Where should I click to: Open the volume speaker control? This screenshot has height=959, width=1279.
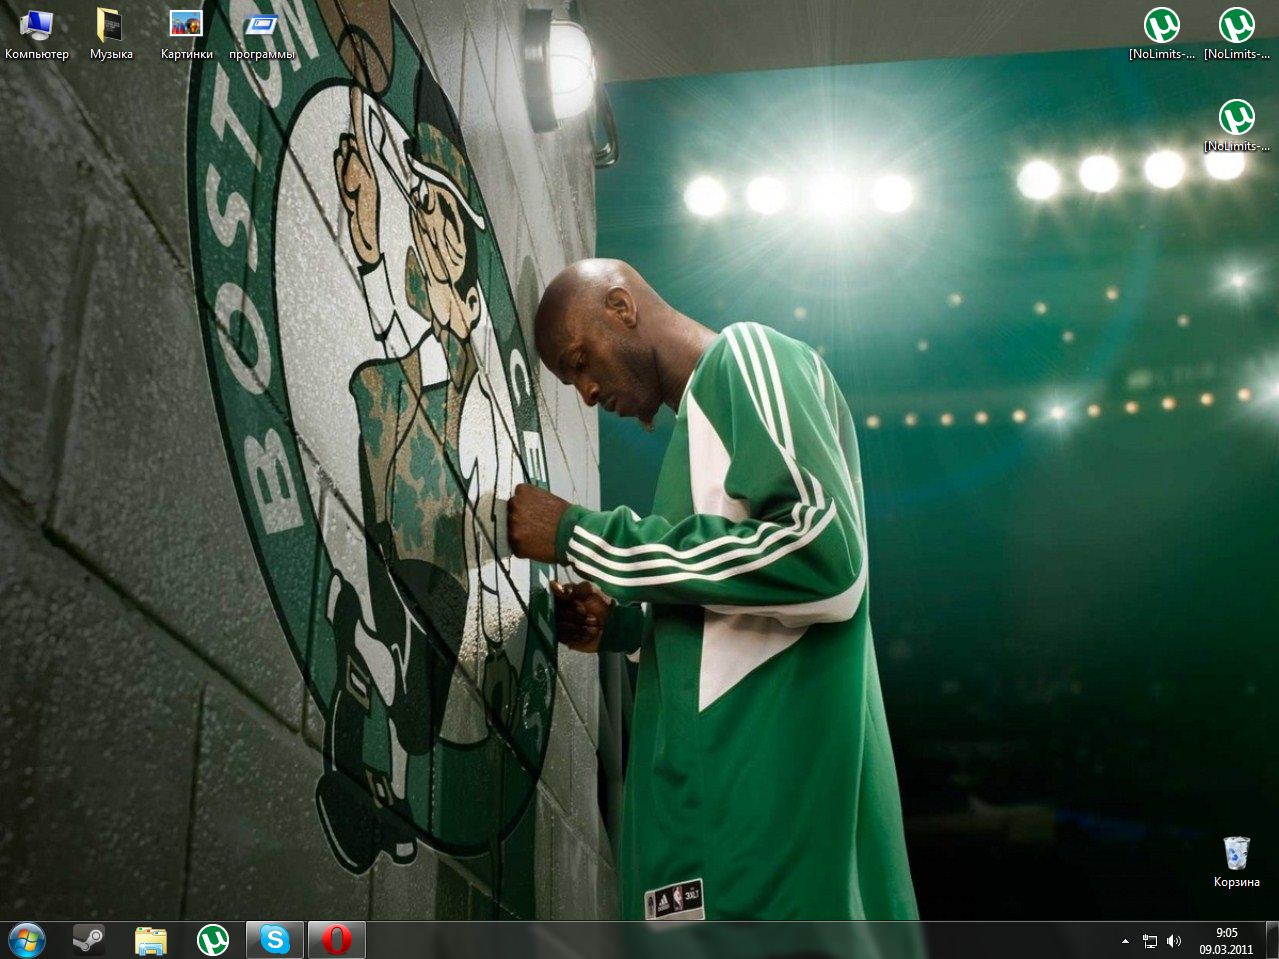tap(1174, 941)
